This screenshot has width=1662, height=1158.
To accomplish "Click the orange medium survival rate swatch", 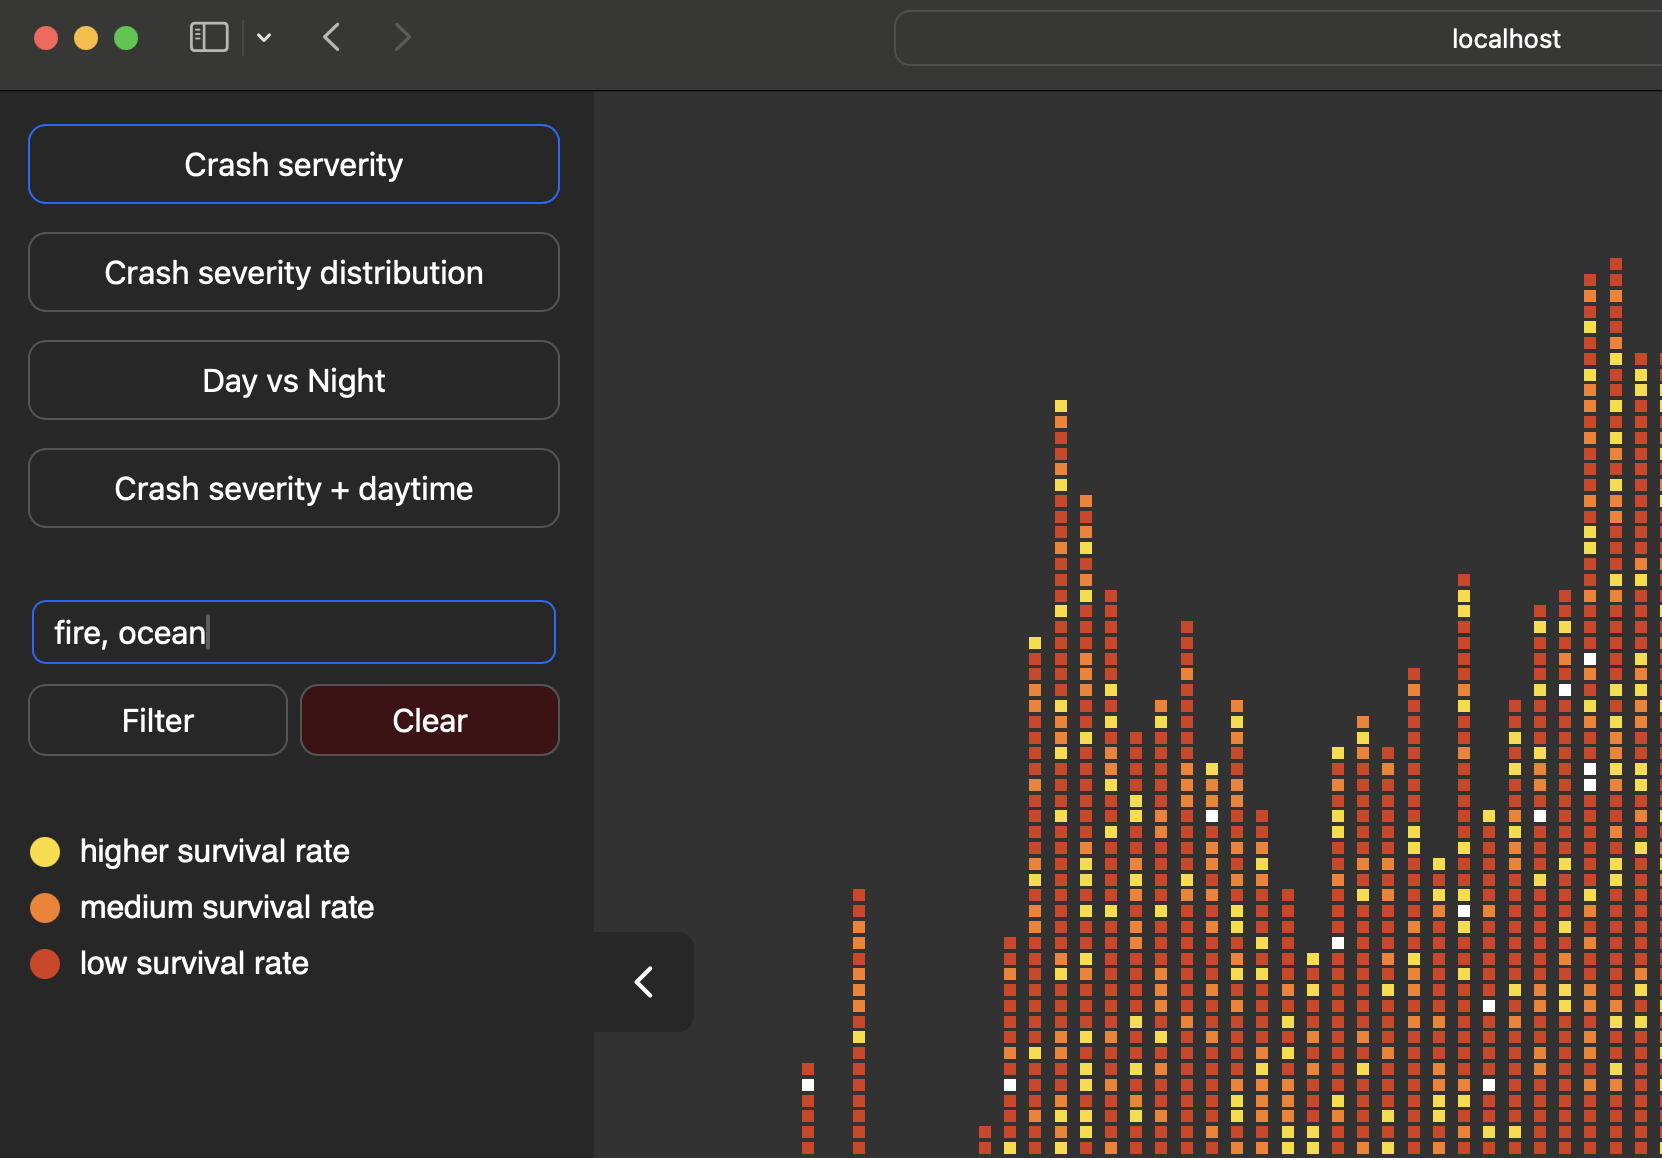I will click(x=45, y=907).
